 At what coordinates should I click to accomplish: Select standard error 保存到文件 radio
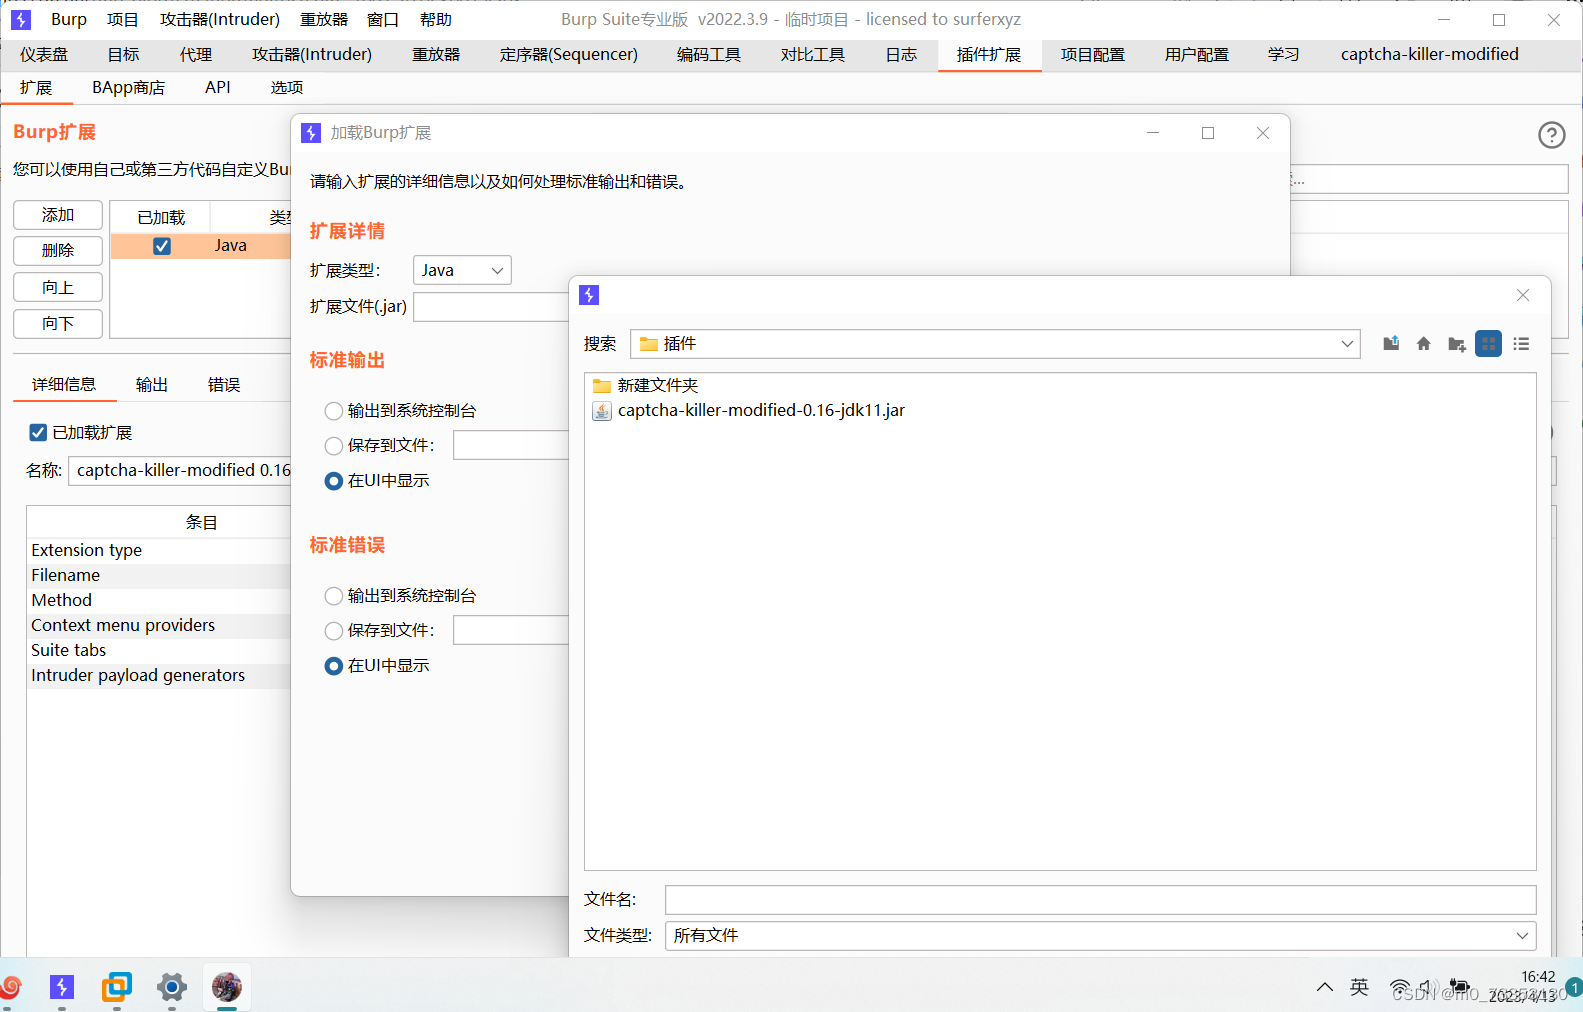coord(334,631)
